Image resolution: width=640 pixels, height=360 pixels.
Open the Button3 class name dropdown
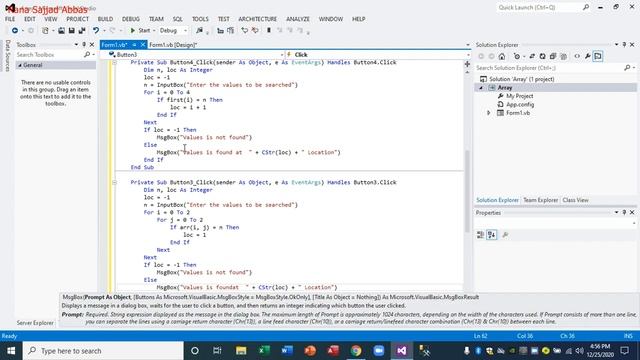[x=282, y=55]
